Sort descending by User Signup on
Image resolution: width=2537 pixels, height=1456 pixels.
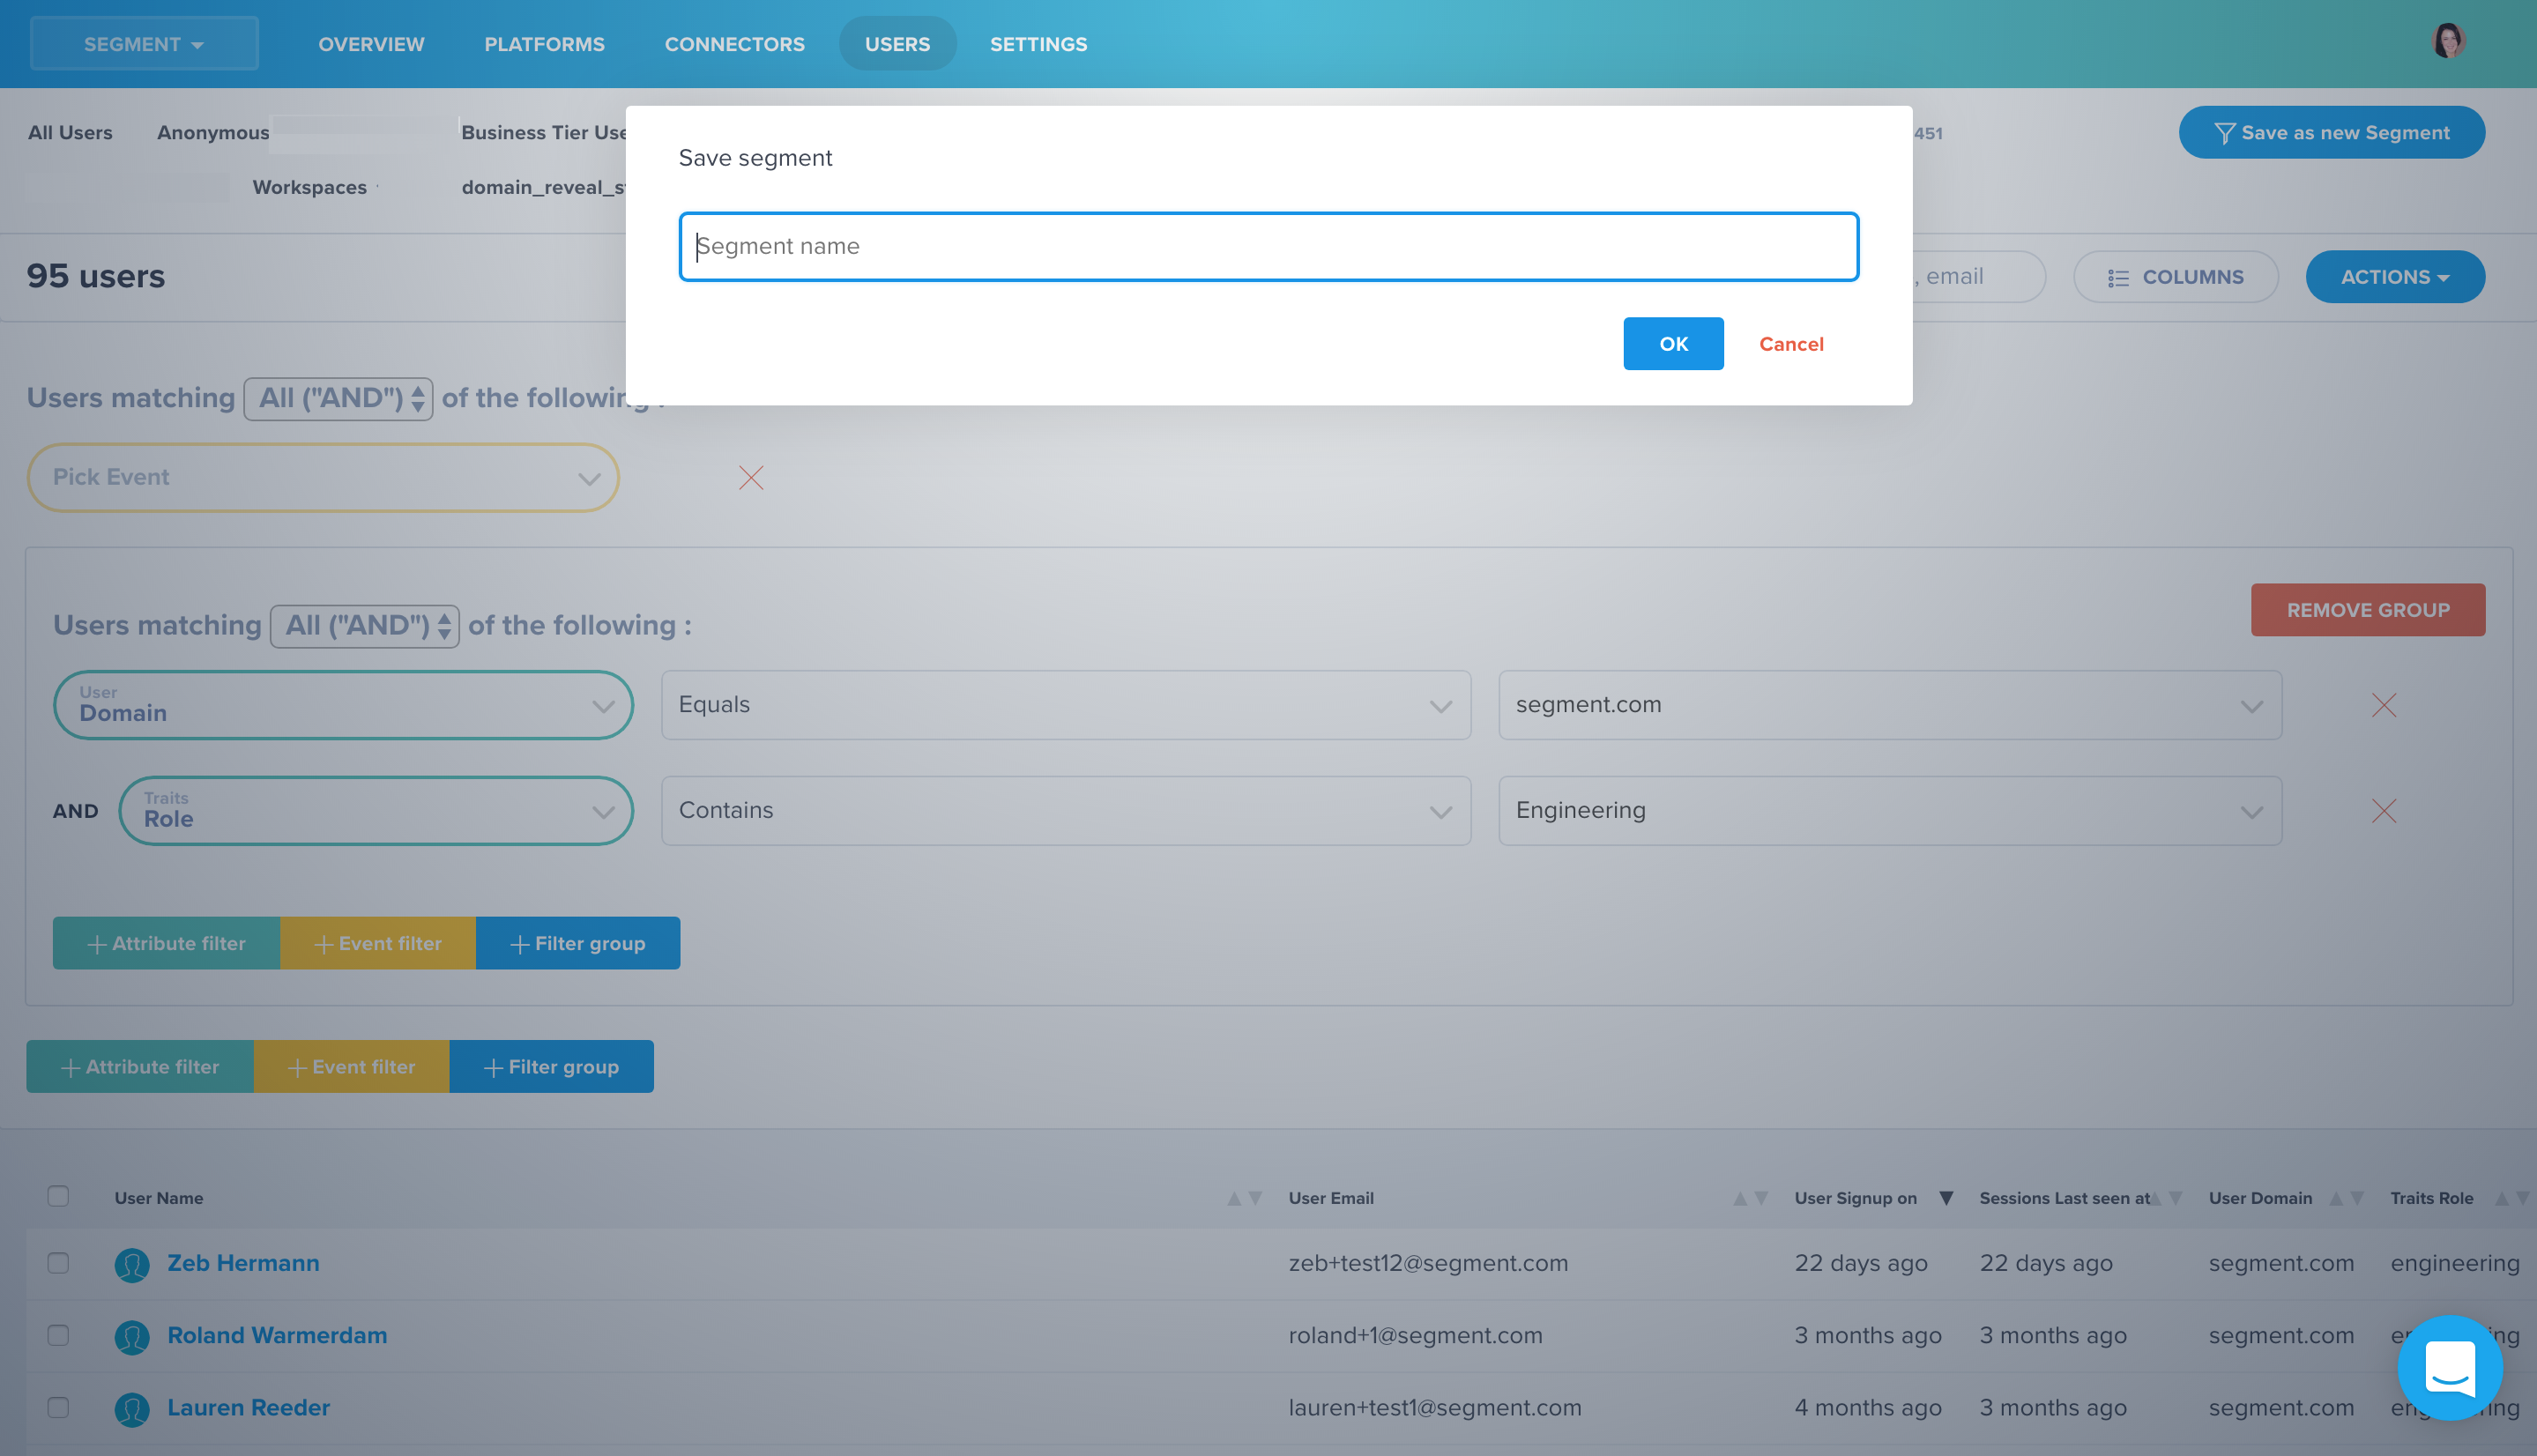pyautogui.click(x=1946, y=1198)
